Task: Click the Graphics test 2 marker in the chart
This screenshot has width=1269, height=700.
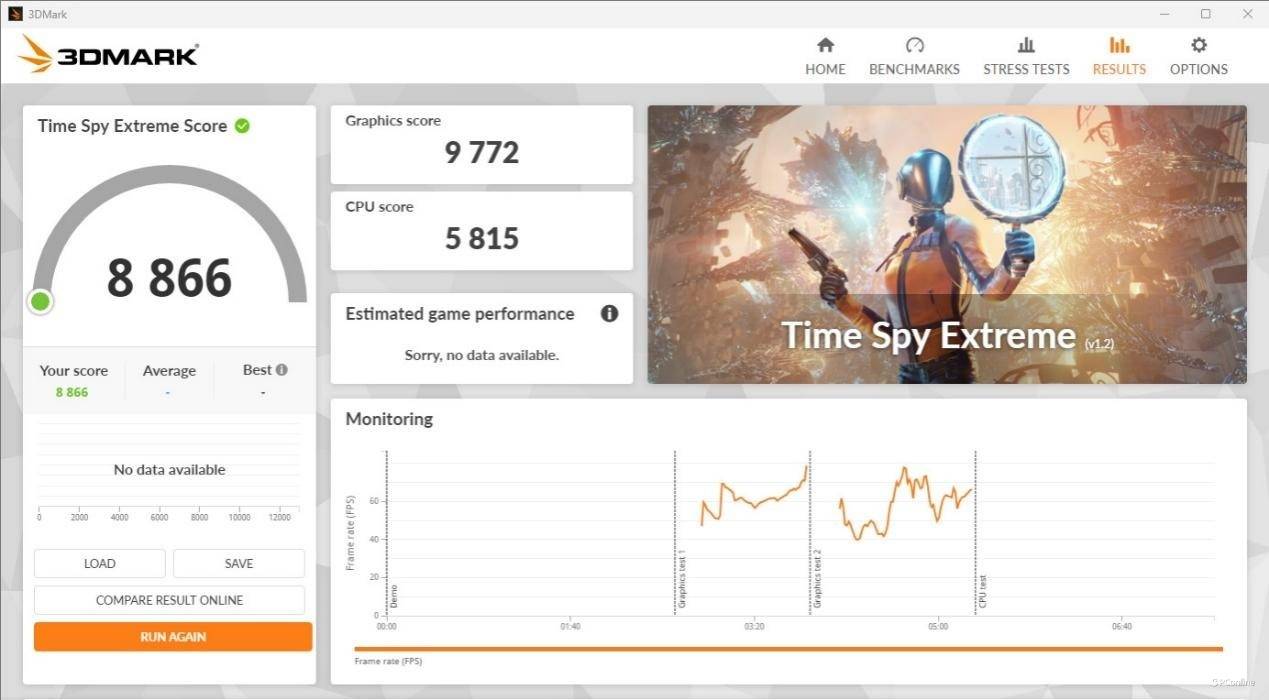Action: pyautogui.click(x=817, y=578)
